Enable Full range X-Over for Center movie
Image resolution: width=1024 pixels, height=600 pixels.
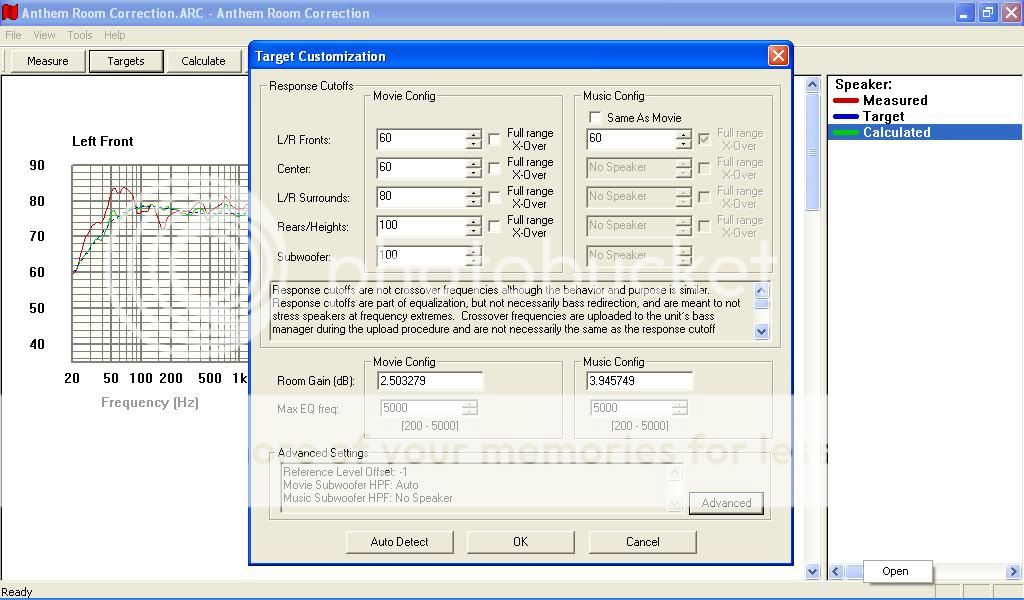(494, 168)
